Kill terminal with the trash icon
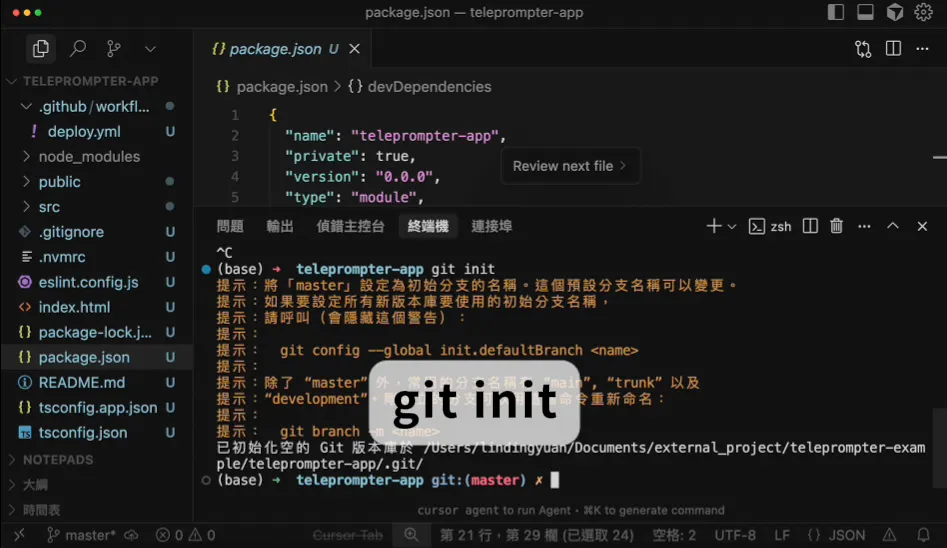This screenshot has height=548, width=947. pyautogui.click(x=836, y=227)
